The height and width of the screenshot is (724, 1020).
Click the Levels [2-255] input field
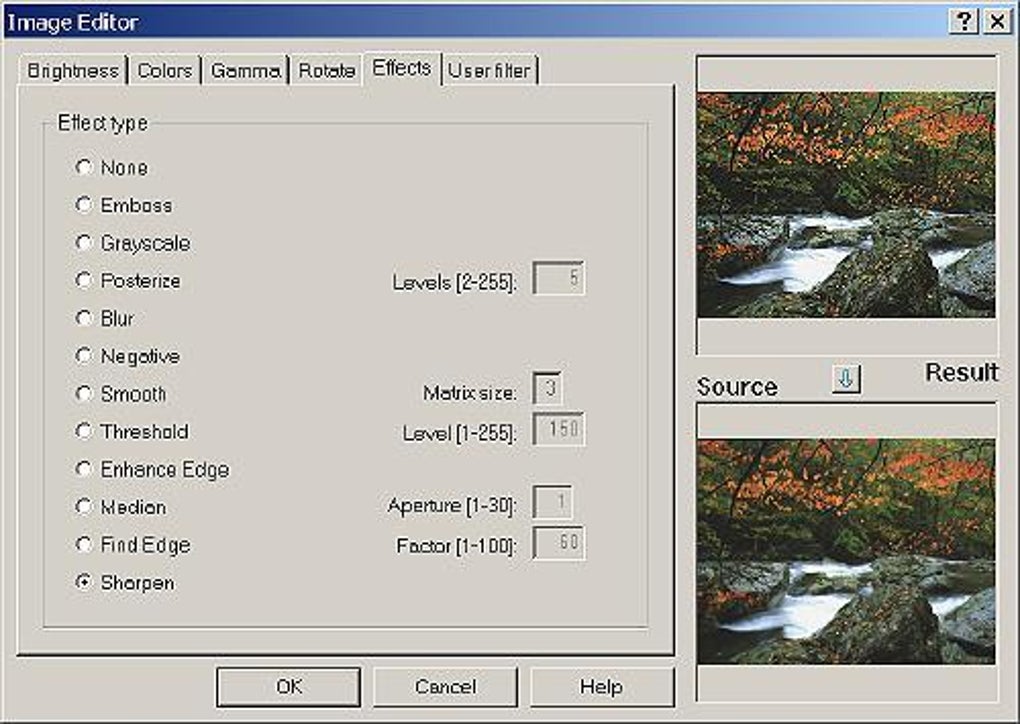point(558,278)
